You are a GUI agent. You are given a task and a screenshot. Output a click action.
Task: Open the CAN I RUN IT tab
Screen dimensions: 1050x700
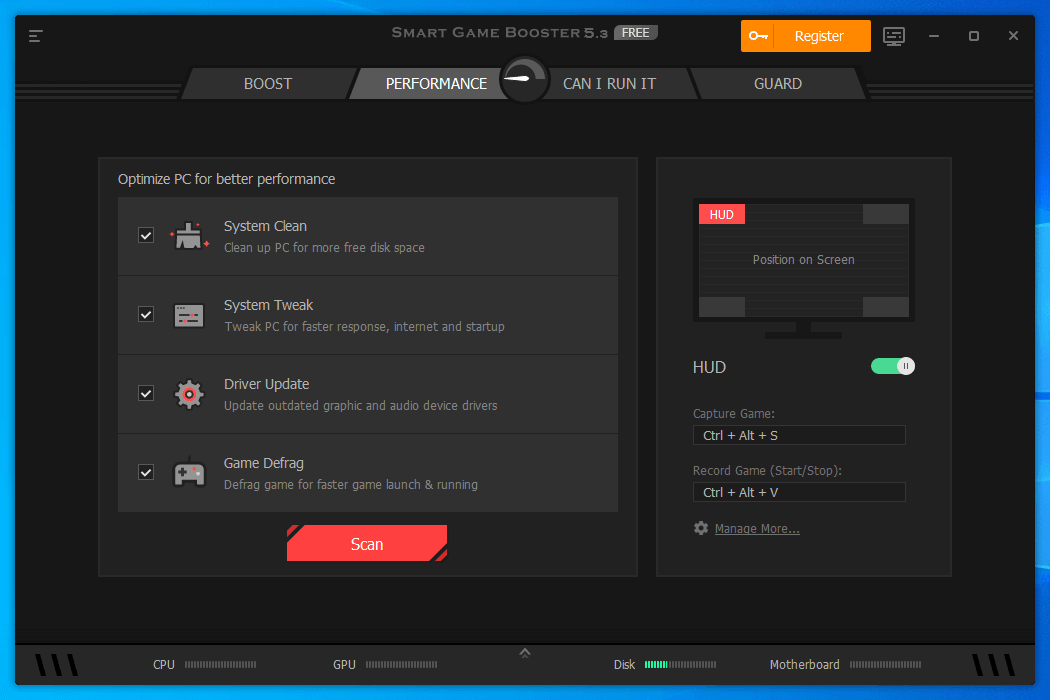pos(609,84)
